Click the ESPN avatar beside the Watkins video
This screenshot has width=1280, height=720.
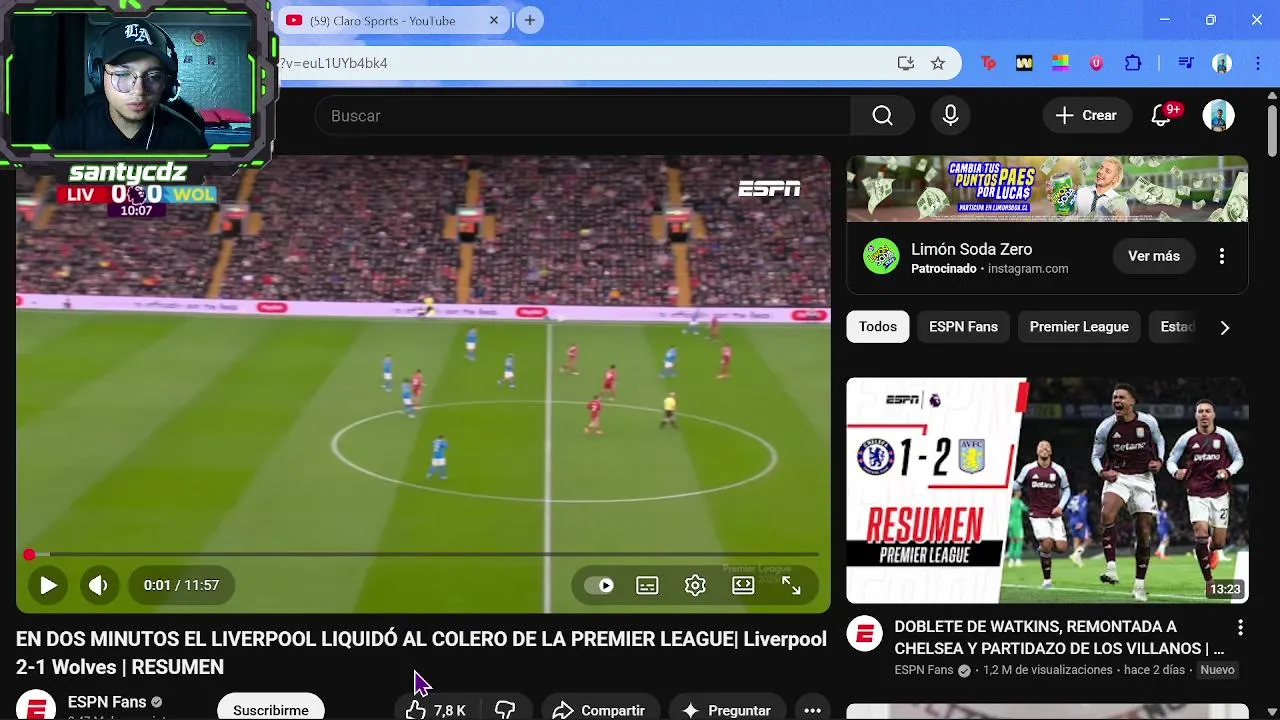tap(865, 634)
